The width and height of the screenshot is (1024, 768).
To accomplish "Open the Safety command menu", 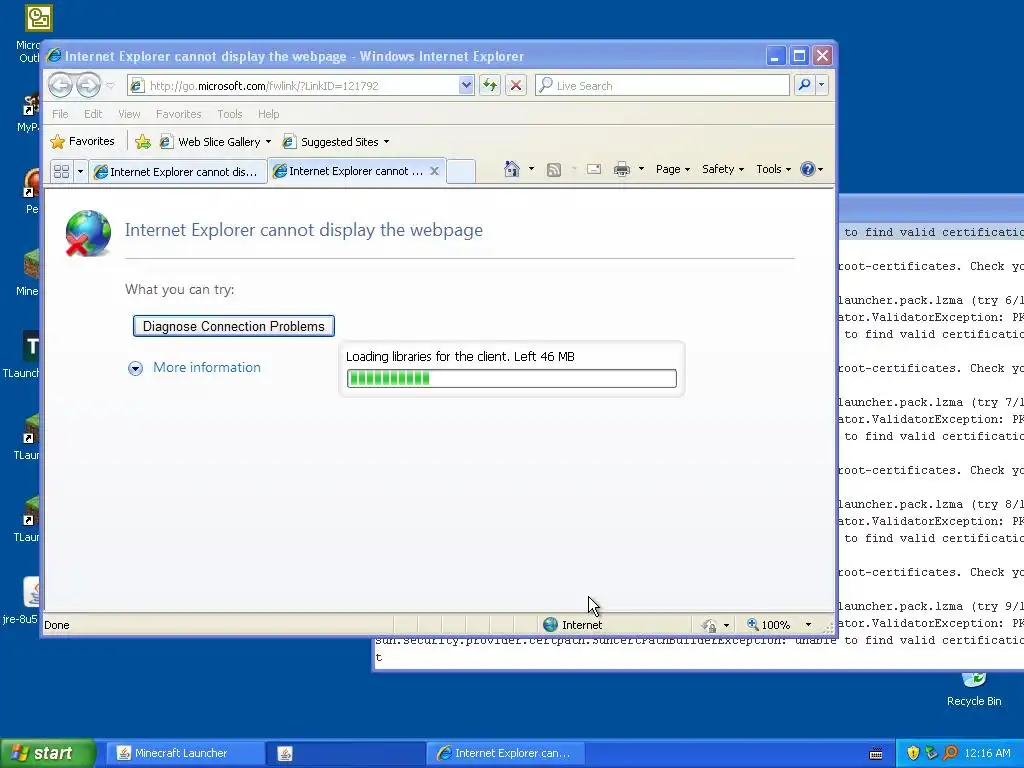I will tap(722, 169).
